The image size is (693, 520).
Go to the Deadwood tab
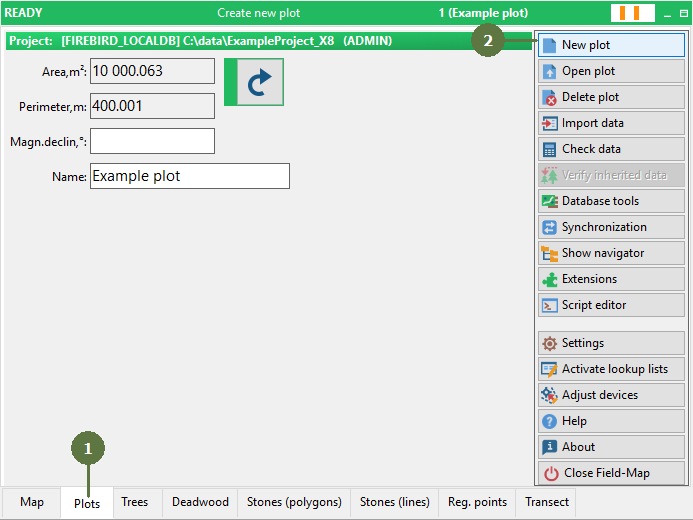tap(200, 502)
